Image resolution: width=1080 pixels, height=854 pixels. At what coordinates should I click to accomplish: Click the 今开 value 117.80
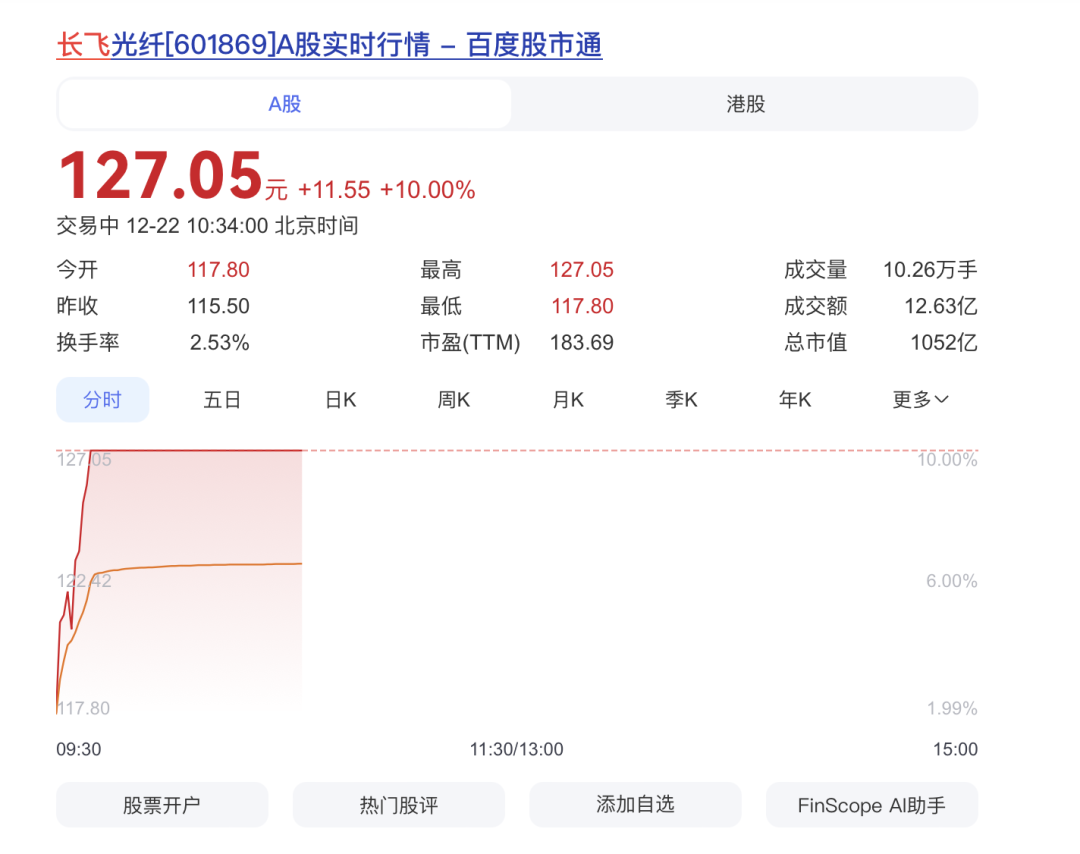pos(218,270)
